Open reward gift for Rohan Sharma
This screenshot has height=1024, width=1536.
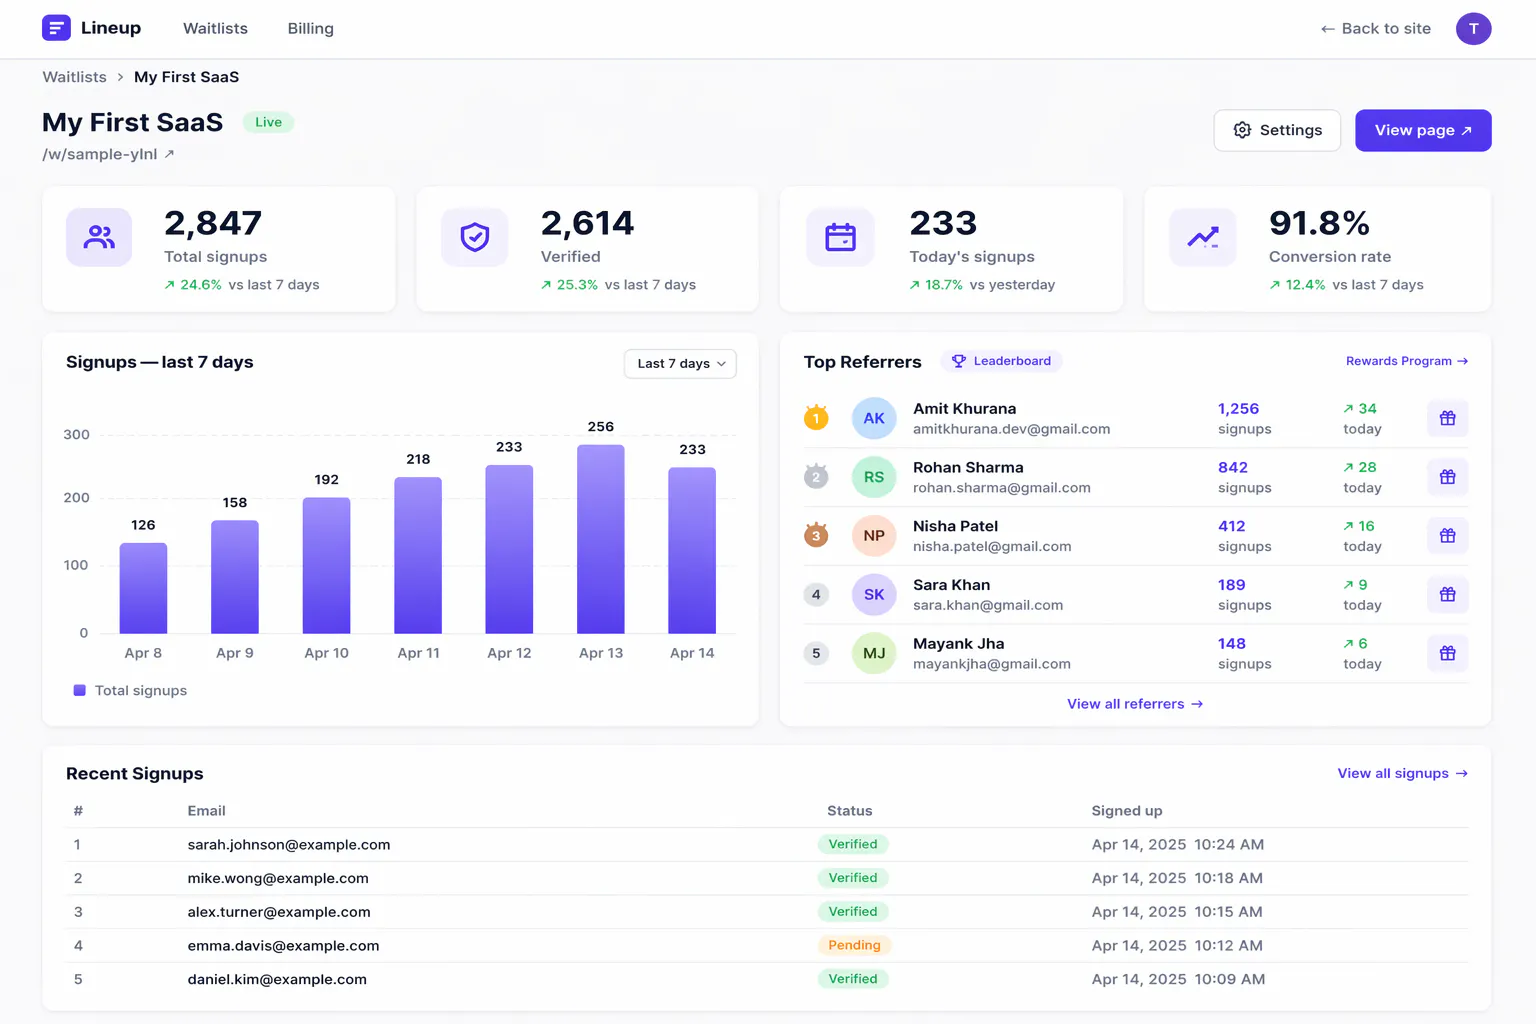(x=1447, y=477)
